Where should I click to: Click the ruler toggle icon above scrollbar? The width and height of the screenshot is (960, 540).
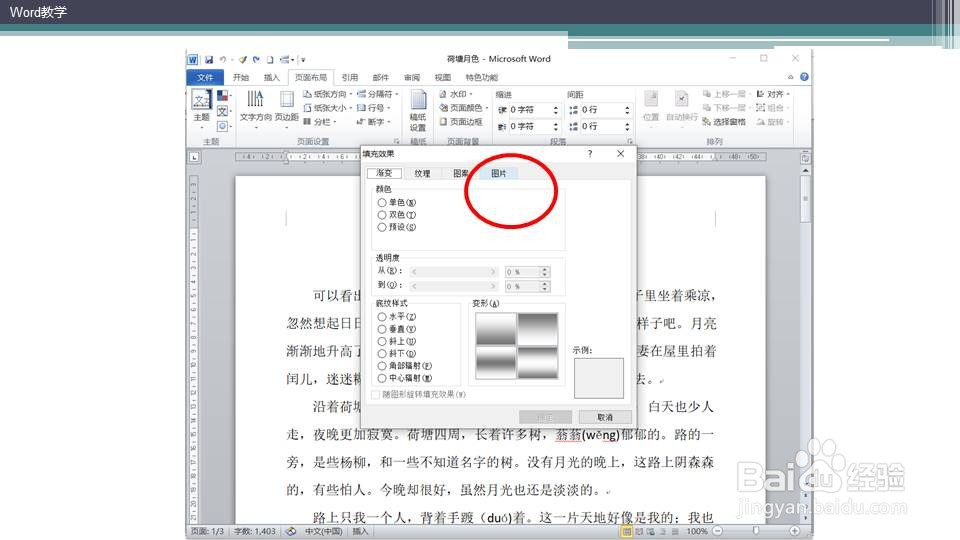coord(805,158)
